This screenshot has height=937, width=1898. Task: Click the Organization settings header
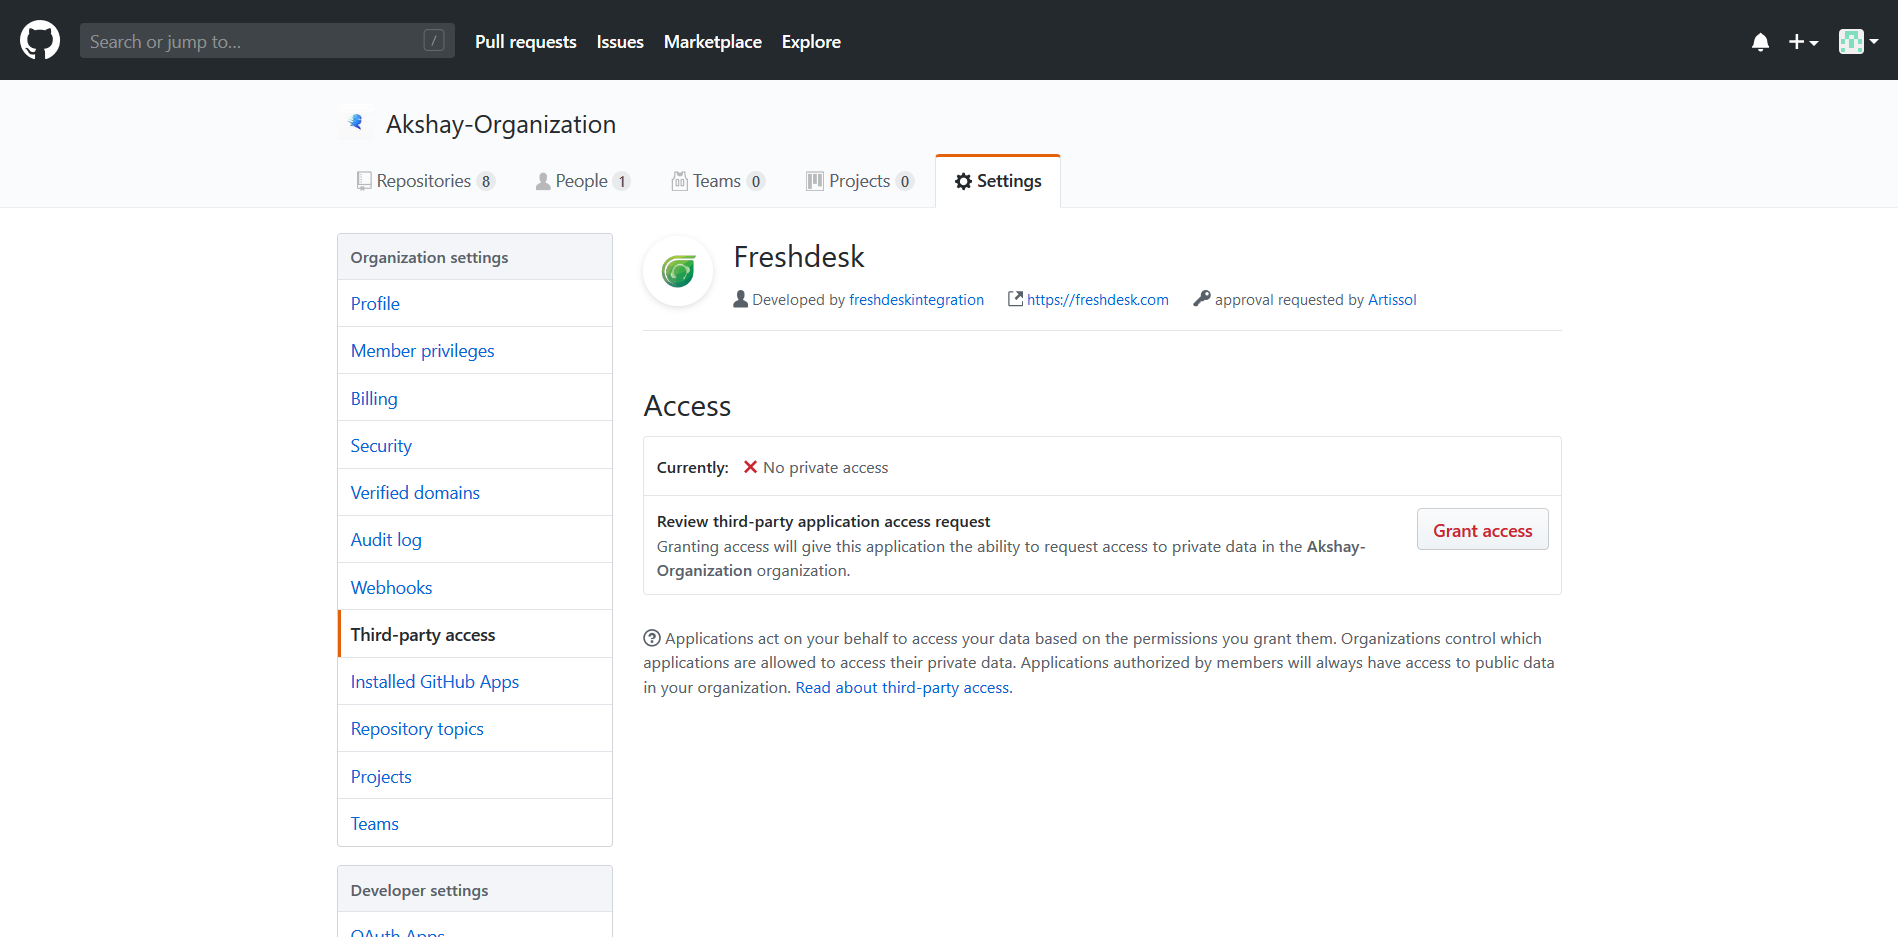475,257
